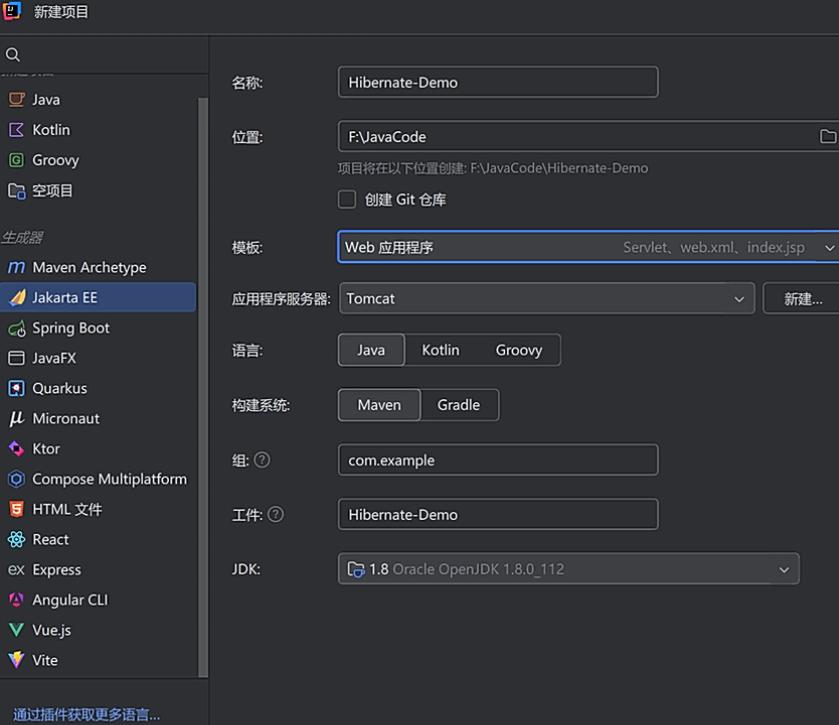The image size is (839, 725).
Task: Click the 名称 Hibernate-Demo input field
Action: pyautogui.click(x=498, y=82)
